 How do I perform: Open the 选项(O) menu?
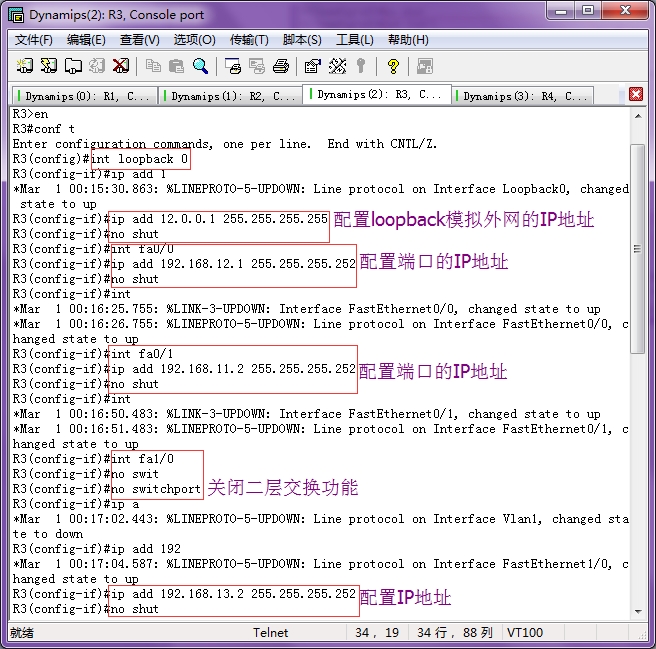pos(195,40)
